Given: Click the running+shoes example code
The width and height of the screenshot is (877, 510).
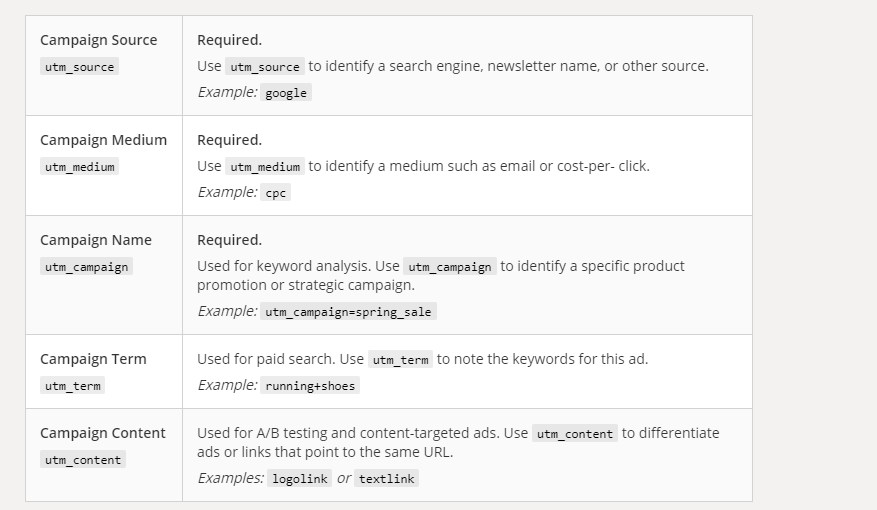Looking at the screenshot, I should pos(310,386).
